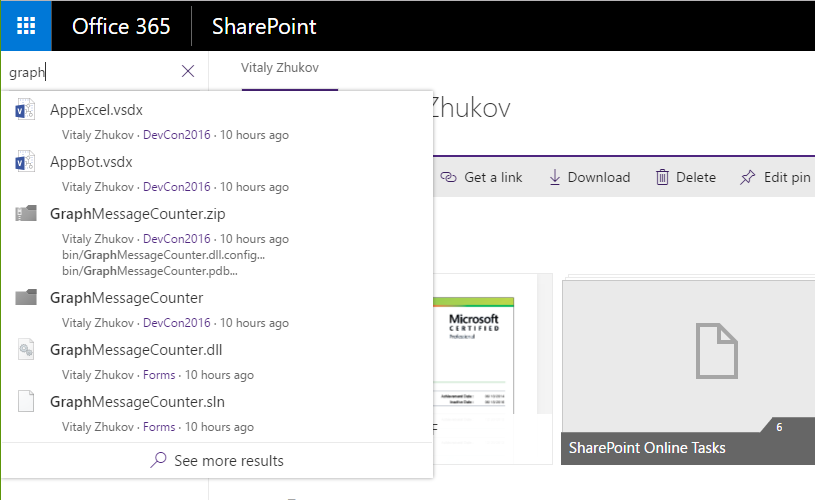This screenshot has height=500, width=815.
Task: Open GraphMessageCounter.dll search result
Action: point(136,350)
